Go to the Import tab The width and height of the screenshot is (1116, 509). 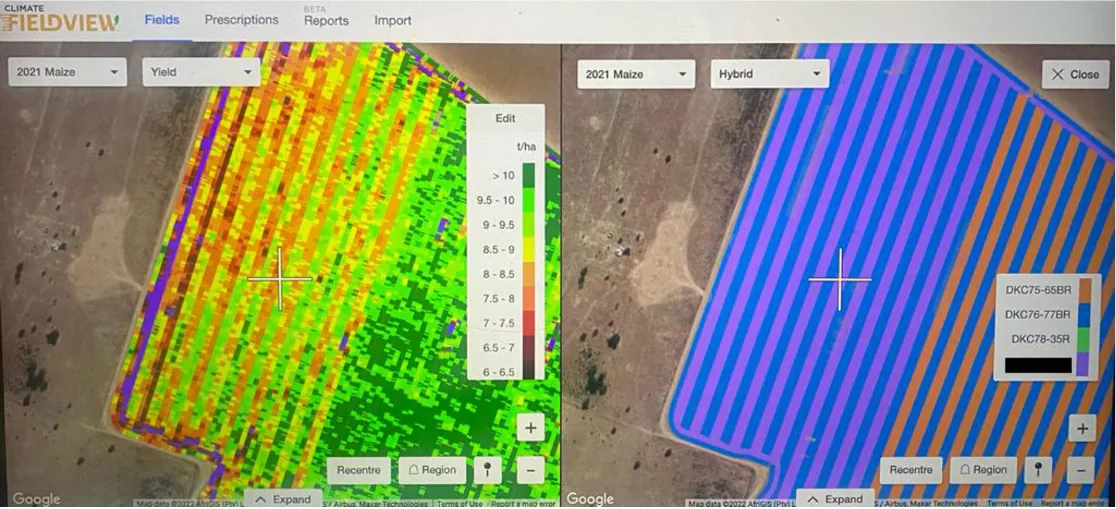coord(392,20)
